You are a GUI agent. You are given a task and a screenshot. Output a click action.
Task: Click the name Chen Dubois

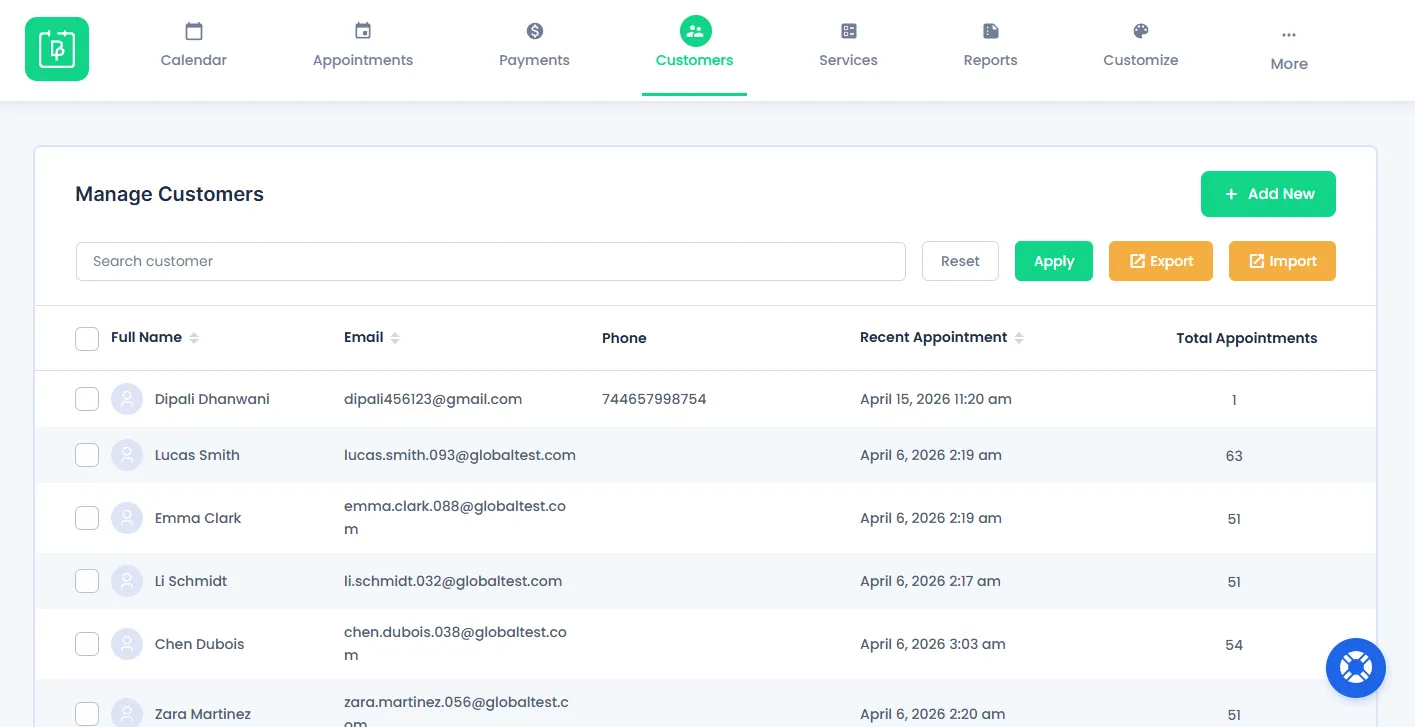[x=200, y=644]
